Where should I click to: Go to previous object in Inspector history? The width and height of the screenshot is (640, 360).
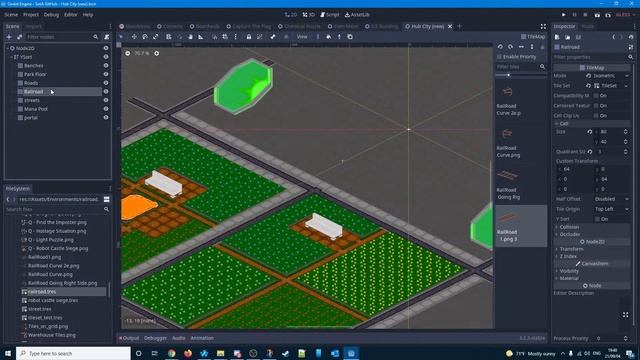[x=613, y=37]
